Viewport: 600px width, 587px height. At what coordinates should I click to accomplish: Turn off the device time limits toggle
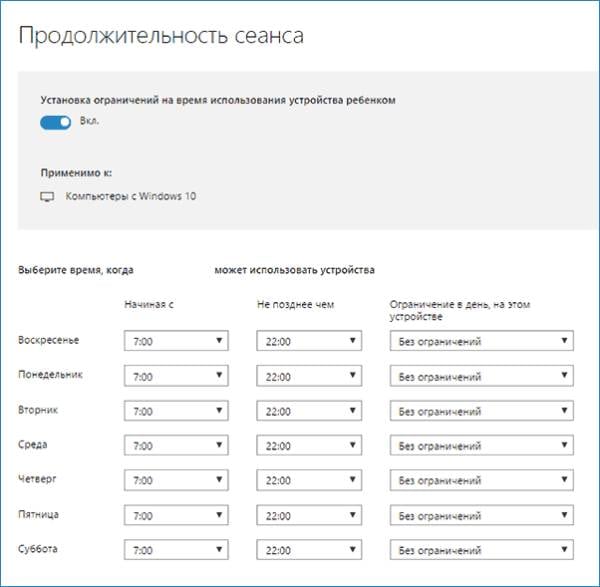click(x=56, y=122)
